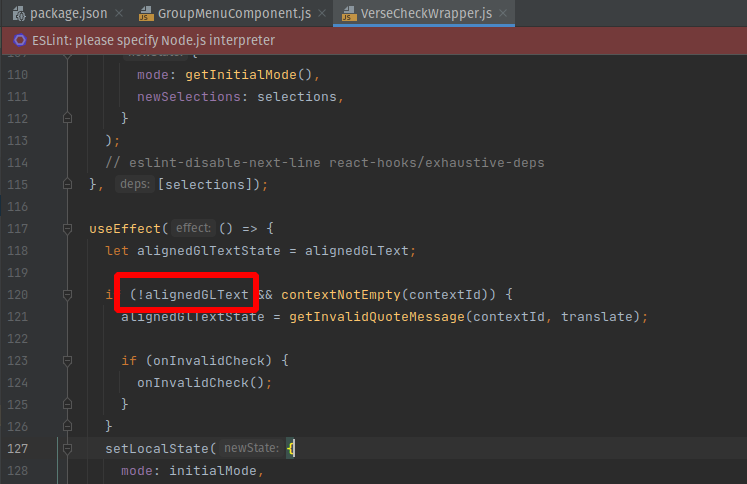Click newSelections on line 111
The width and height of the screenshot is (747, 484).
point(189,97)
